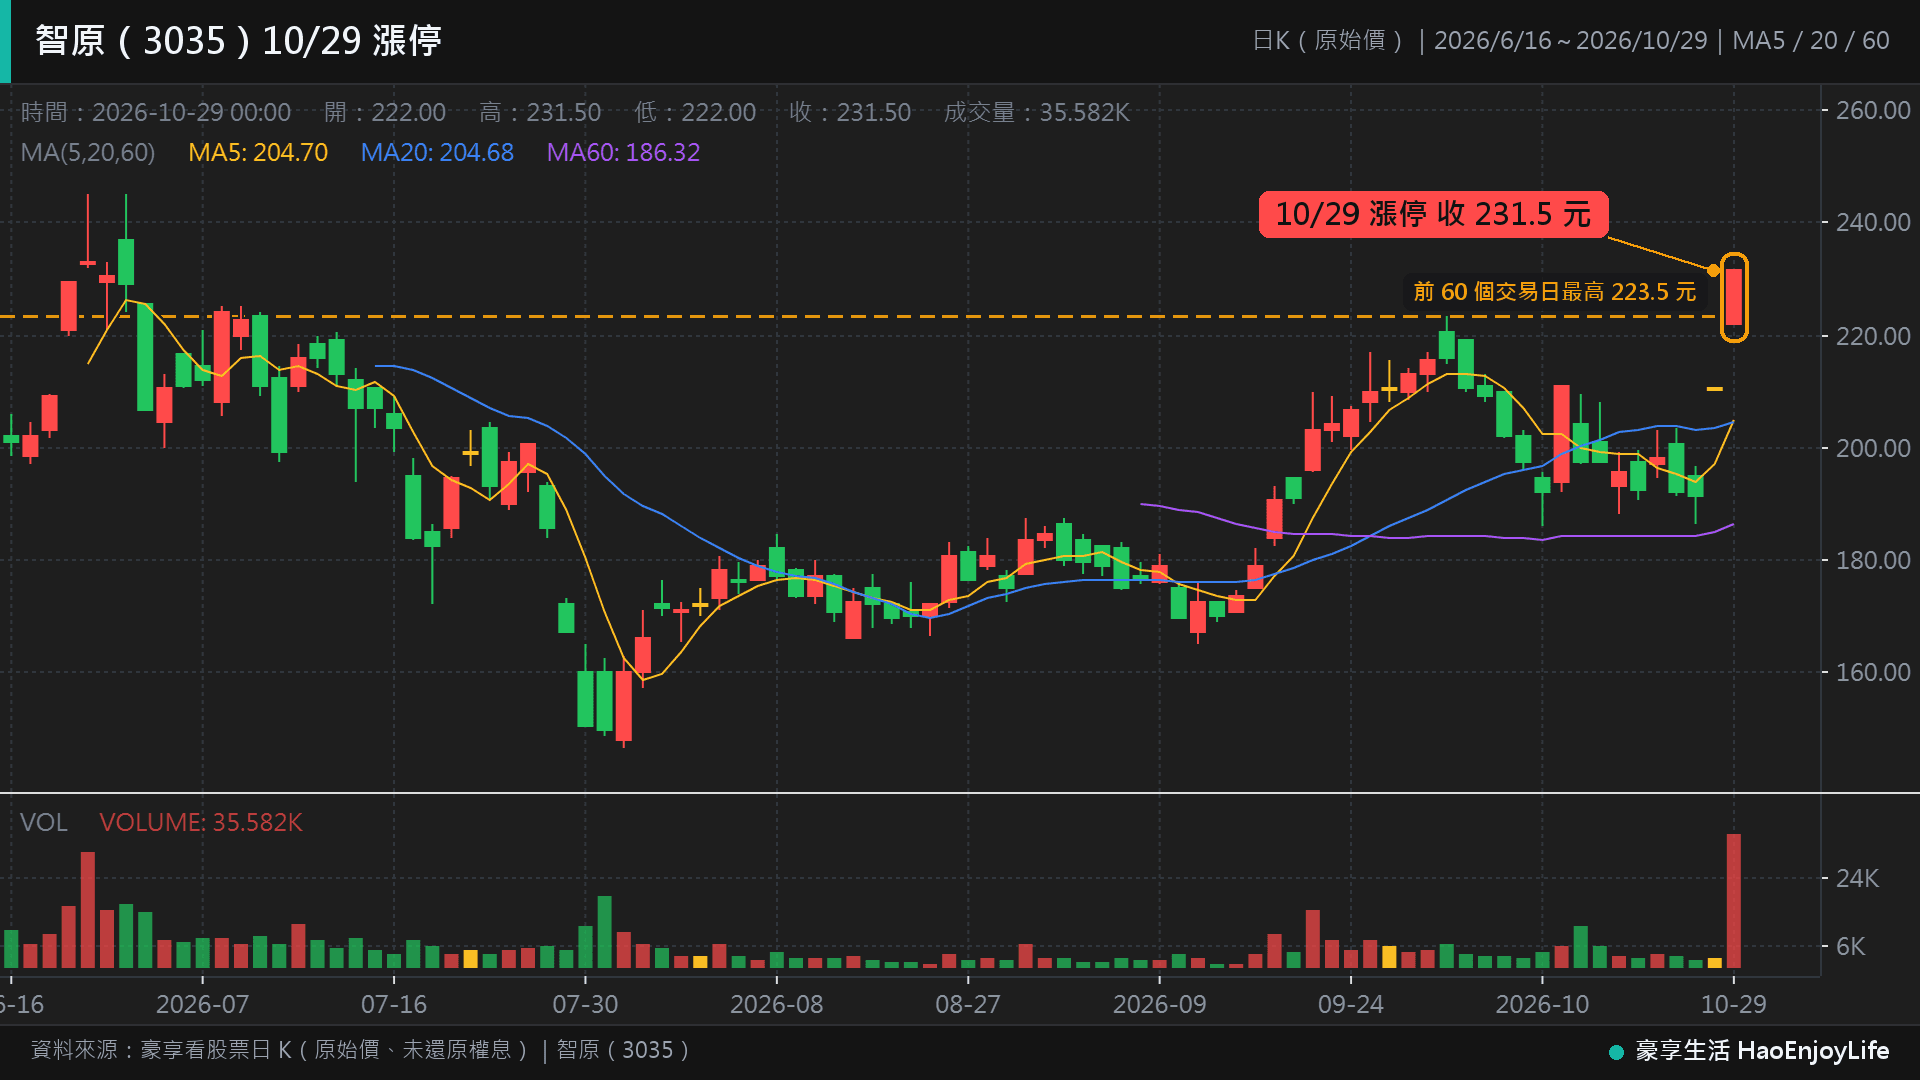Image resolution: width=1920 pixels, height=1080 pixels.
Task: Click the 資料來源 footer text
Action: pyautogui.click(x=362, y=1049)
